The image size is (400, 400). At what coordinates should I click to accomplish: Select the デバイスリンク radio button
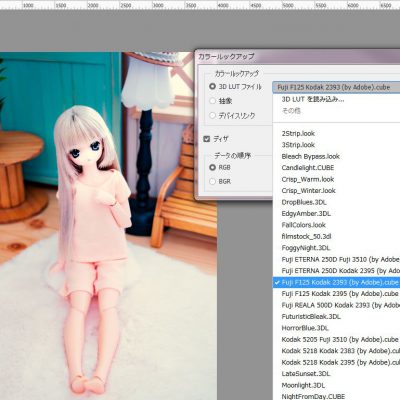point(212,115)
